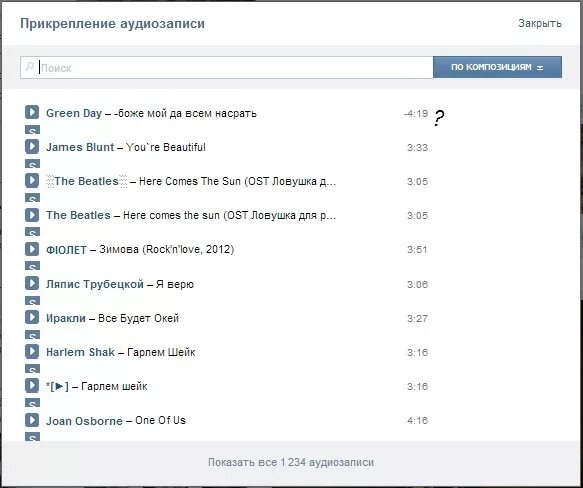Open artist ФІОЛЕТ link
The height and width of the screenshot is (488, 583).
point(66,250)
